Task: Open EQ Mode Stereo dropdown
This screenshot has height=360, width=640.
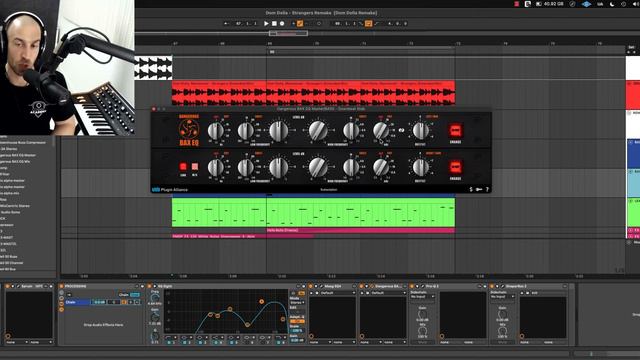Action: (x=297, y=302)
